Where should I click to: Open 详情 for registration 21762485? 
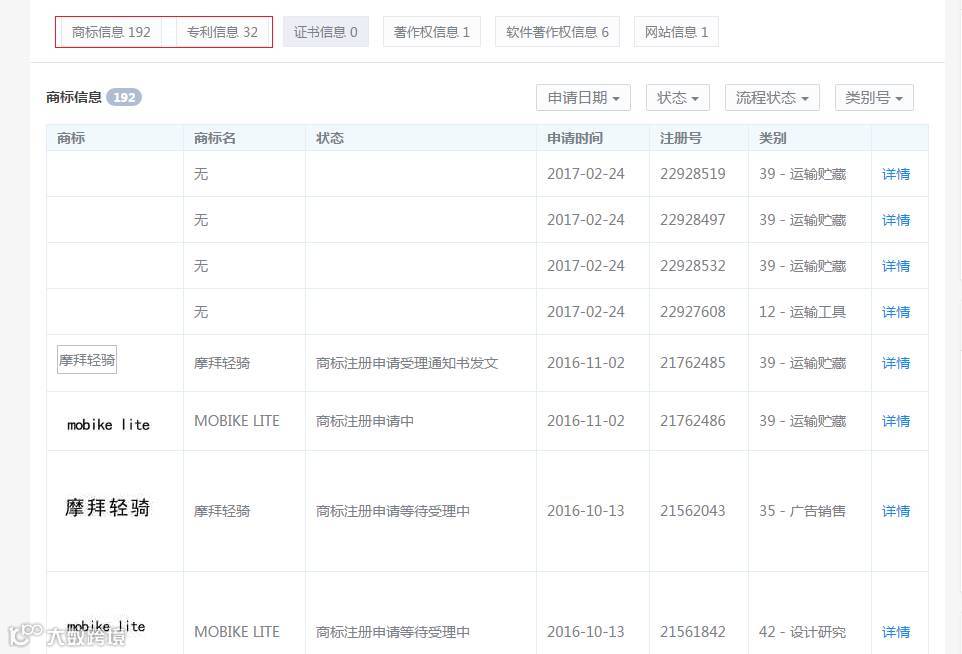pyautogui.click(x=896, y=363)
